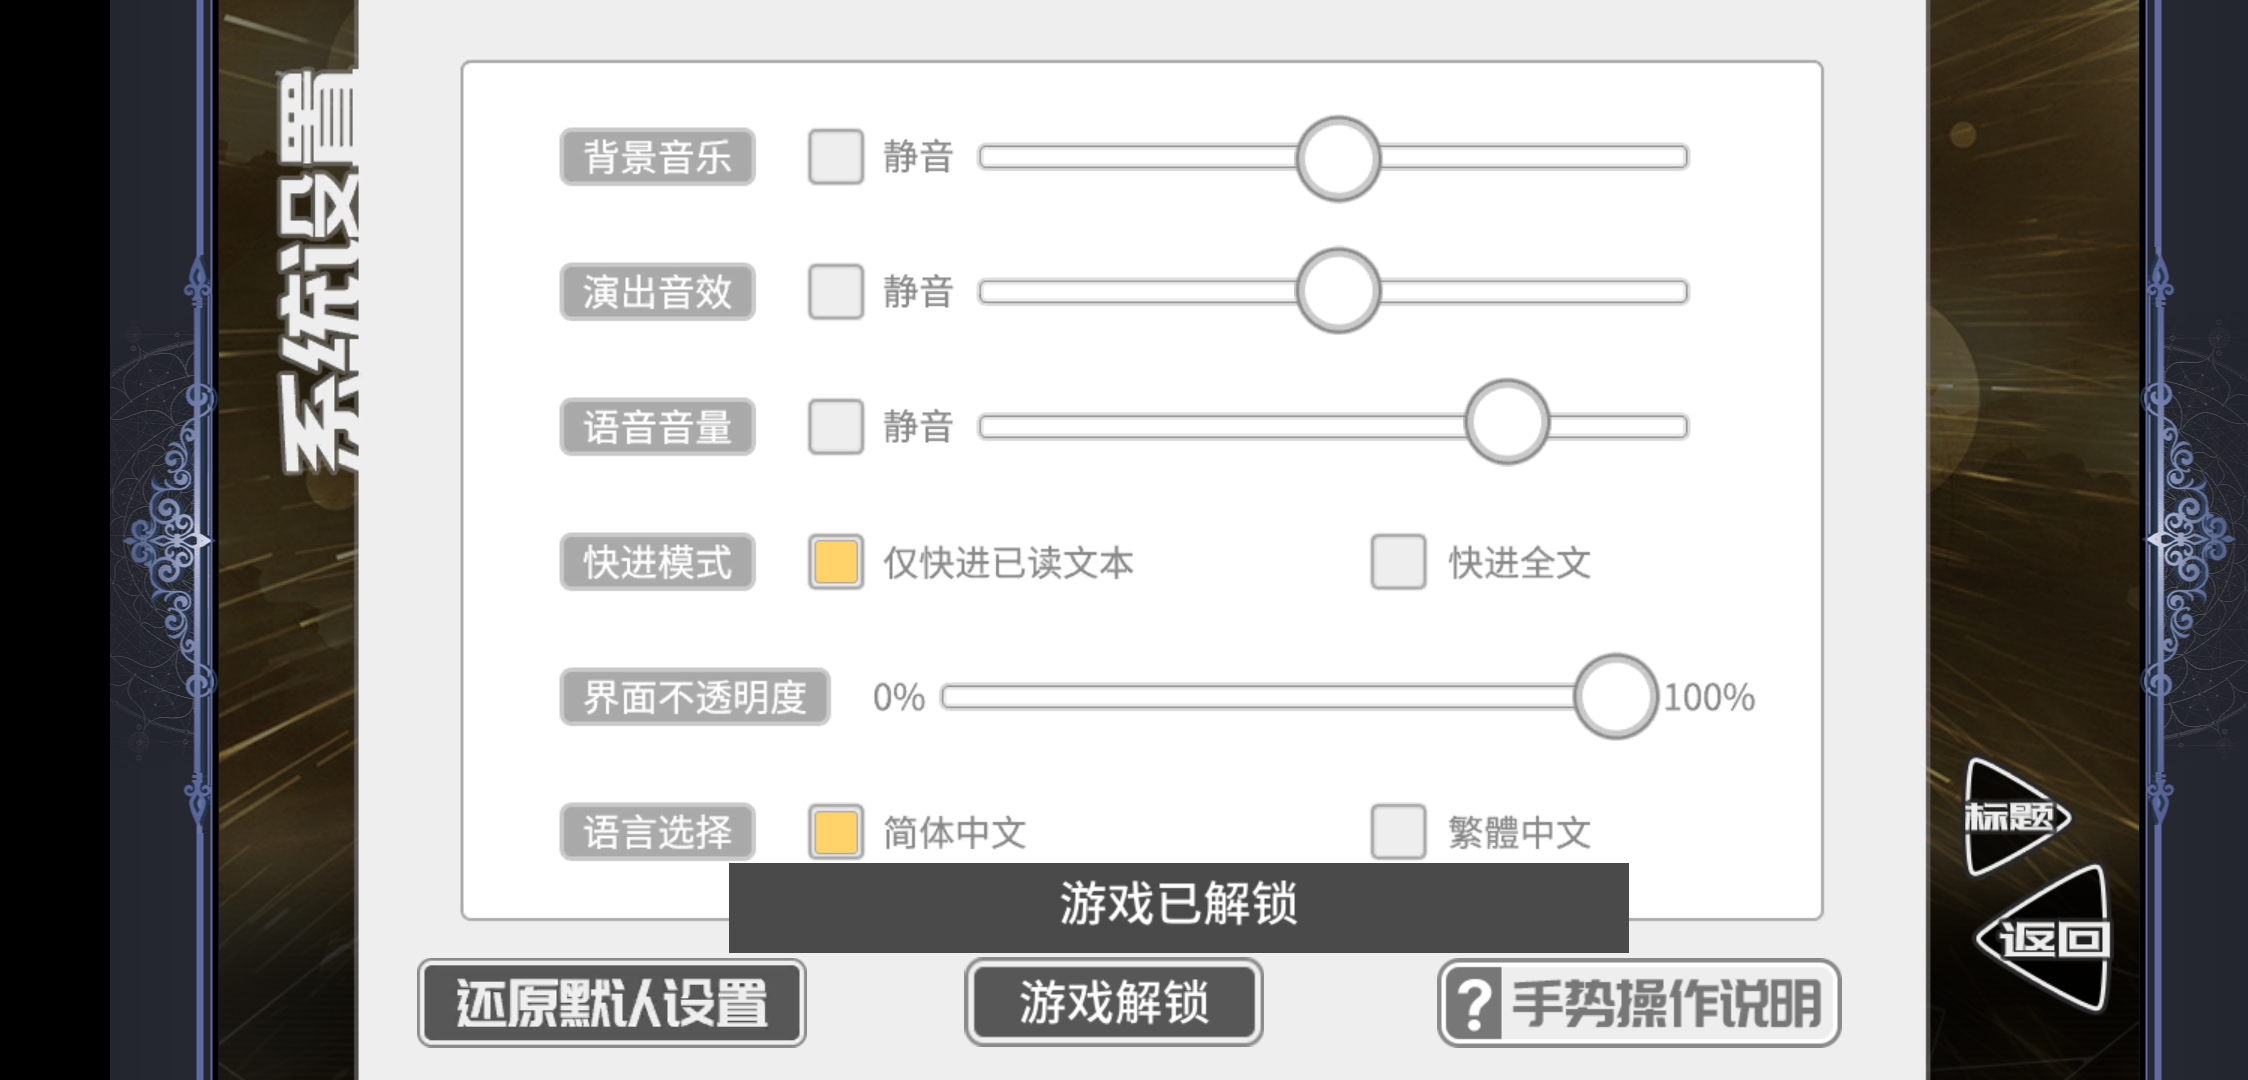Click the 演出音效 volume slider knob
The width and height of the screenshot is (2248, 1080).
1338,291
